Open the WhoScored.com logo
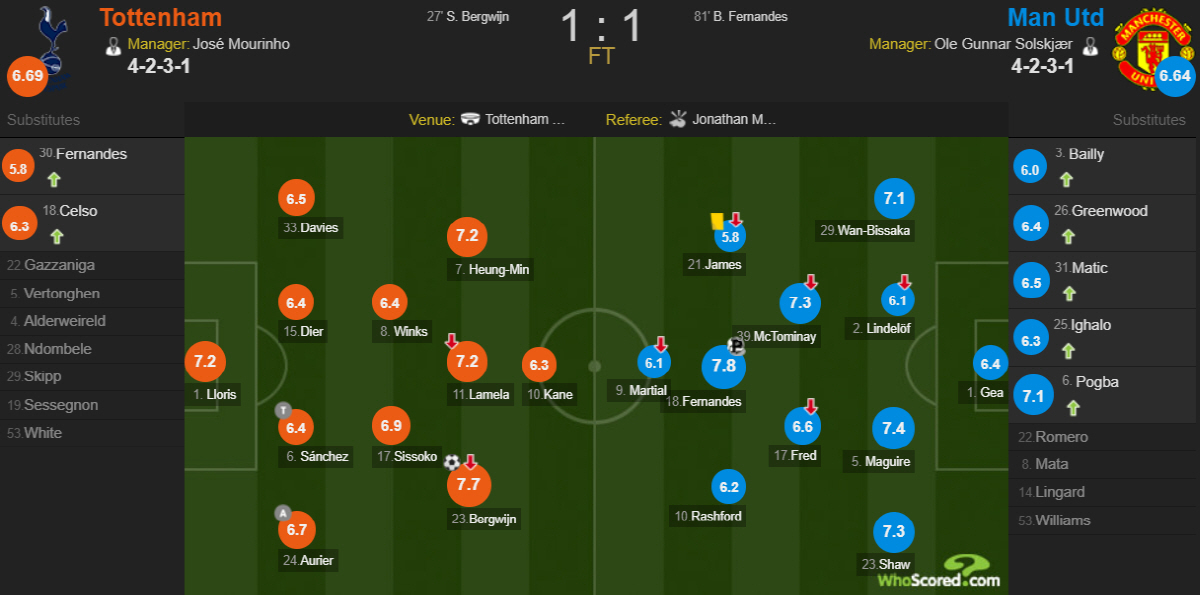Screen dimensions: 1200x595 click(x=940, y=571)
